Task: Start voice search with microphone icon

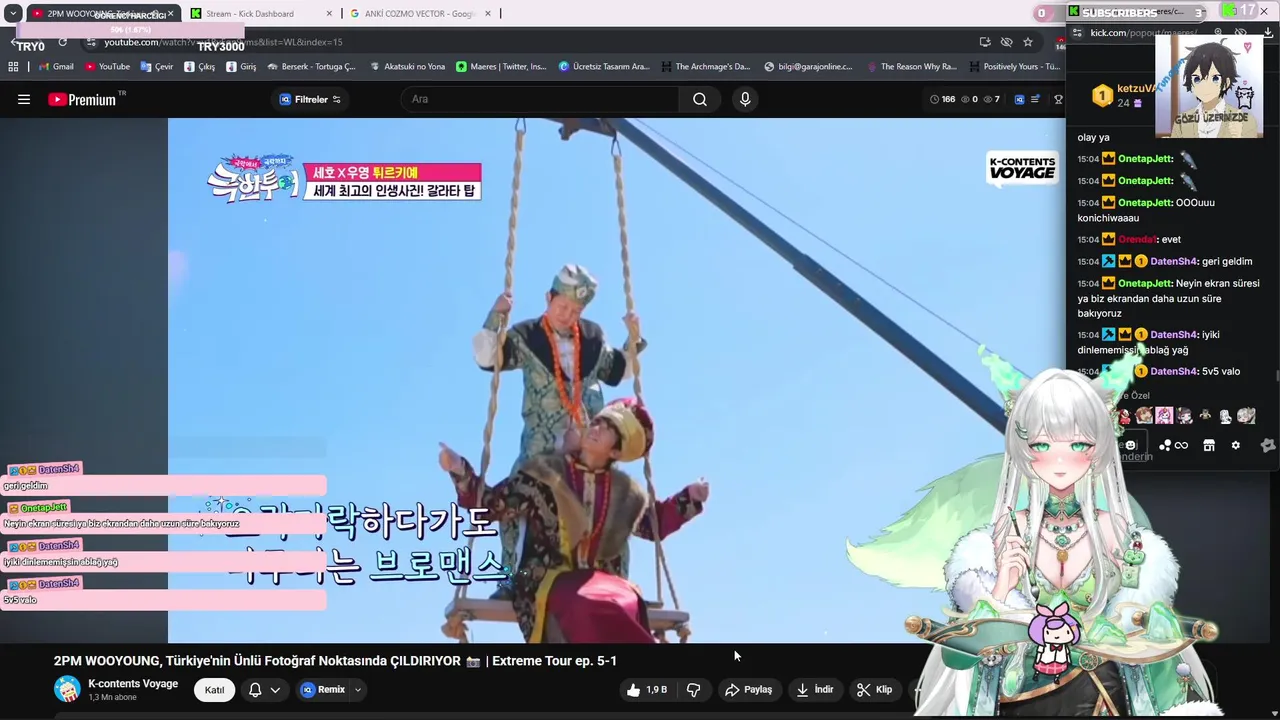Action: tap(745, 99)
